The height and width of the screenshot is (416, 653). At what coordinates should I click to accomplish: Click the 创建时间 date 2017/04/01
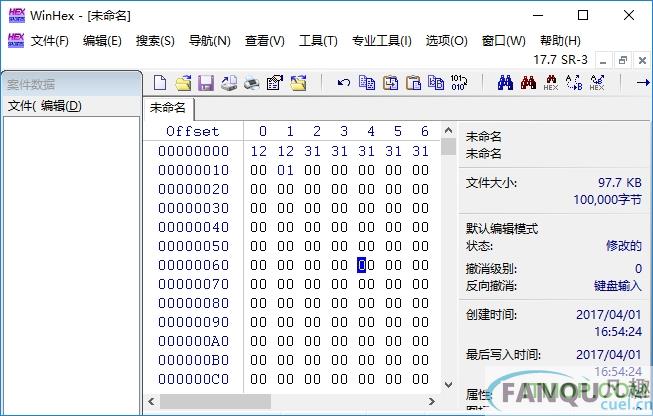[608, 314]
